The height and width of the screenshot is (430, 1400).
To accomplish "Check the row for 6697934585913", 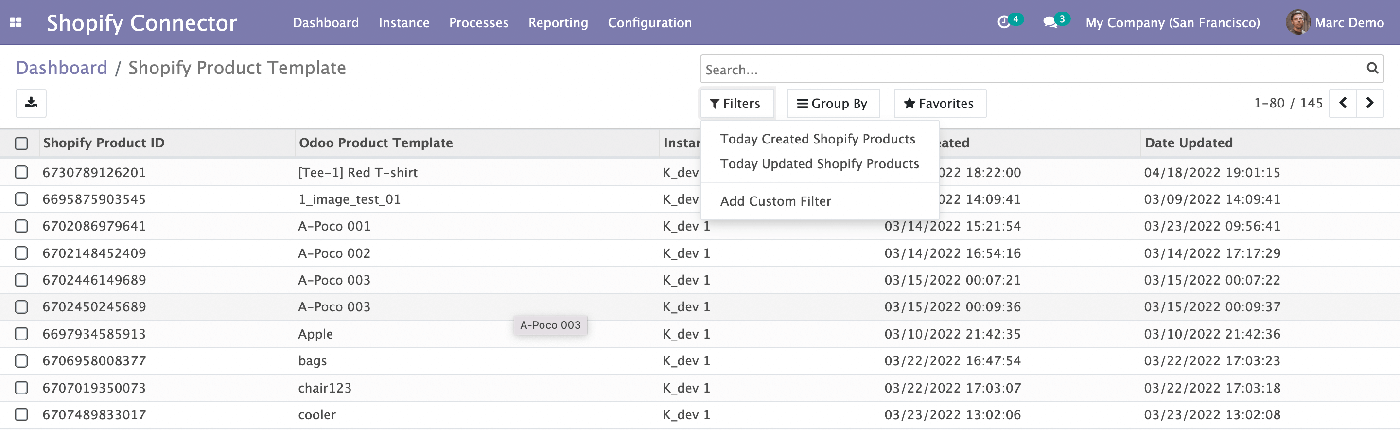I will 22,334.
